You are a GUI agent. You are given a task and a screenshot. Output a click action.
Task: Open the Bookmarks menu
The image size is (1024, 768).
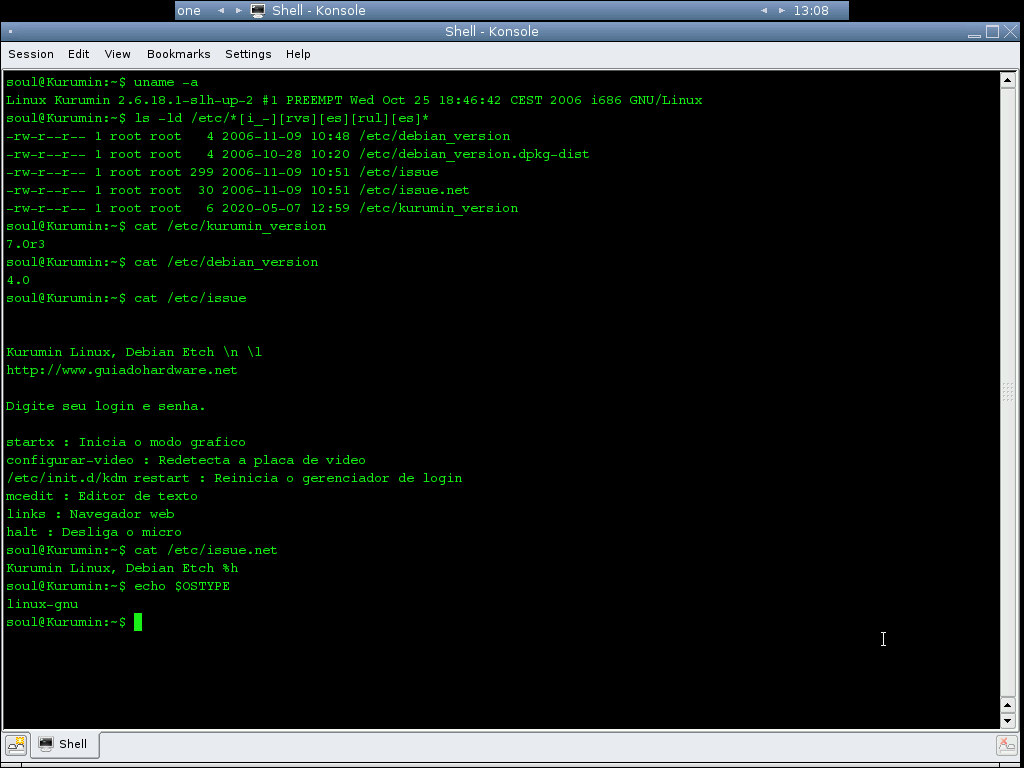[178, 54]
